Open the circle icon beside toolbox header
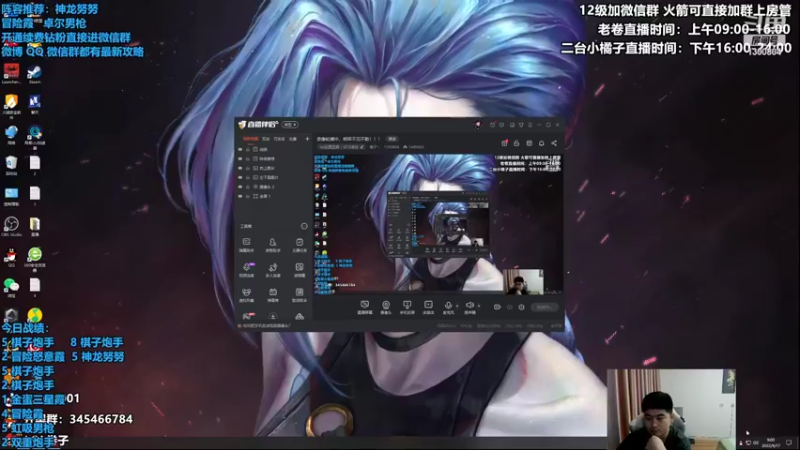Image resolution: width=800 pixels, height=450 pixels. click(x=304, y=226)
